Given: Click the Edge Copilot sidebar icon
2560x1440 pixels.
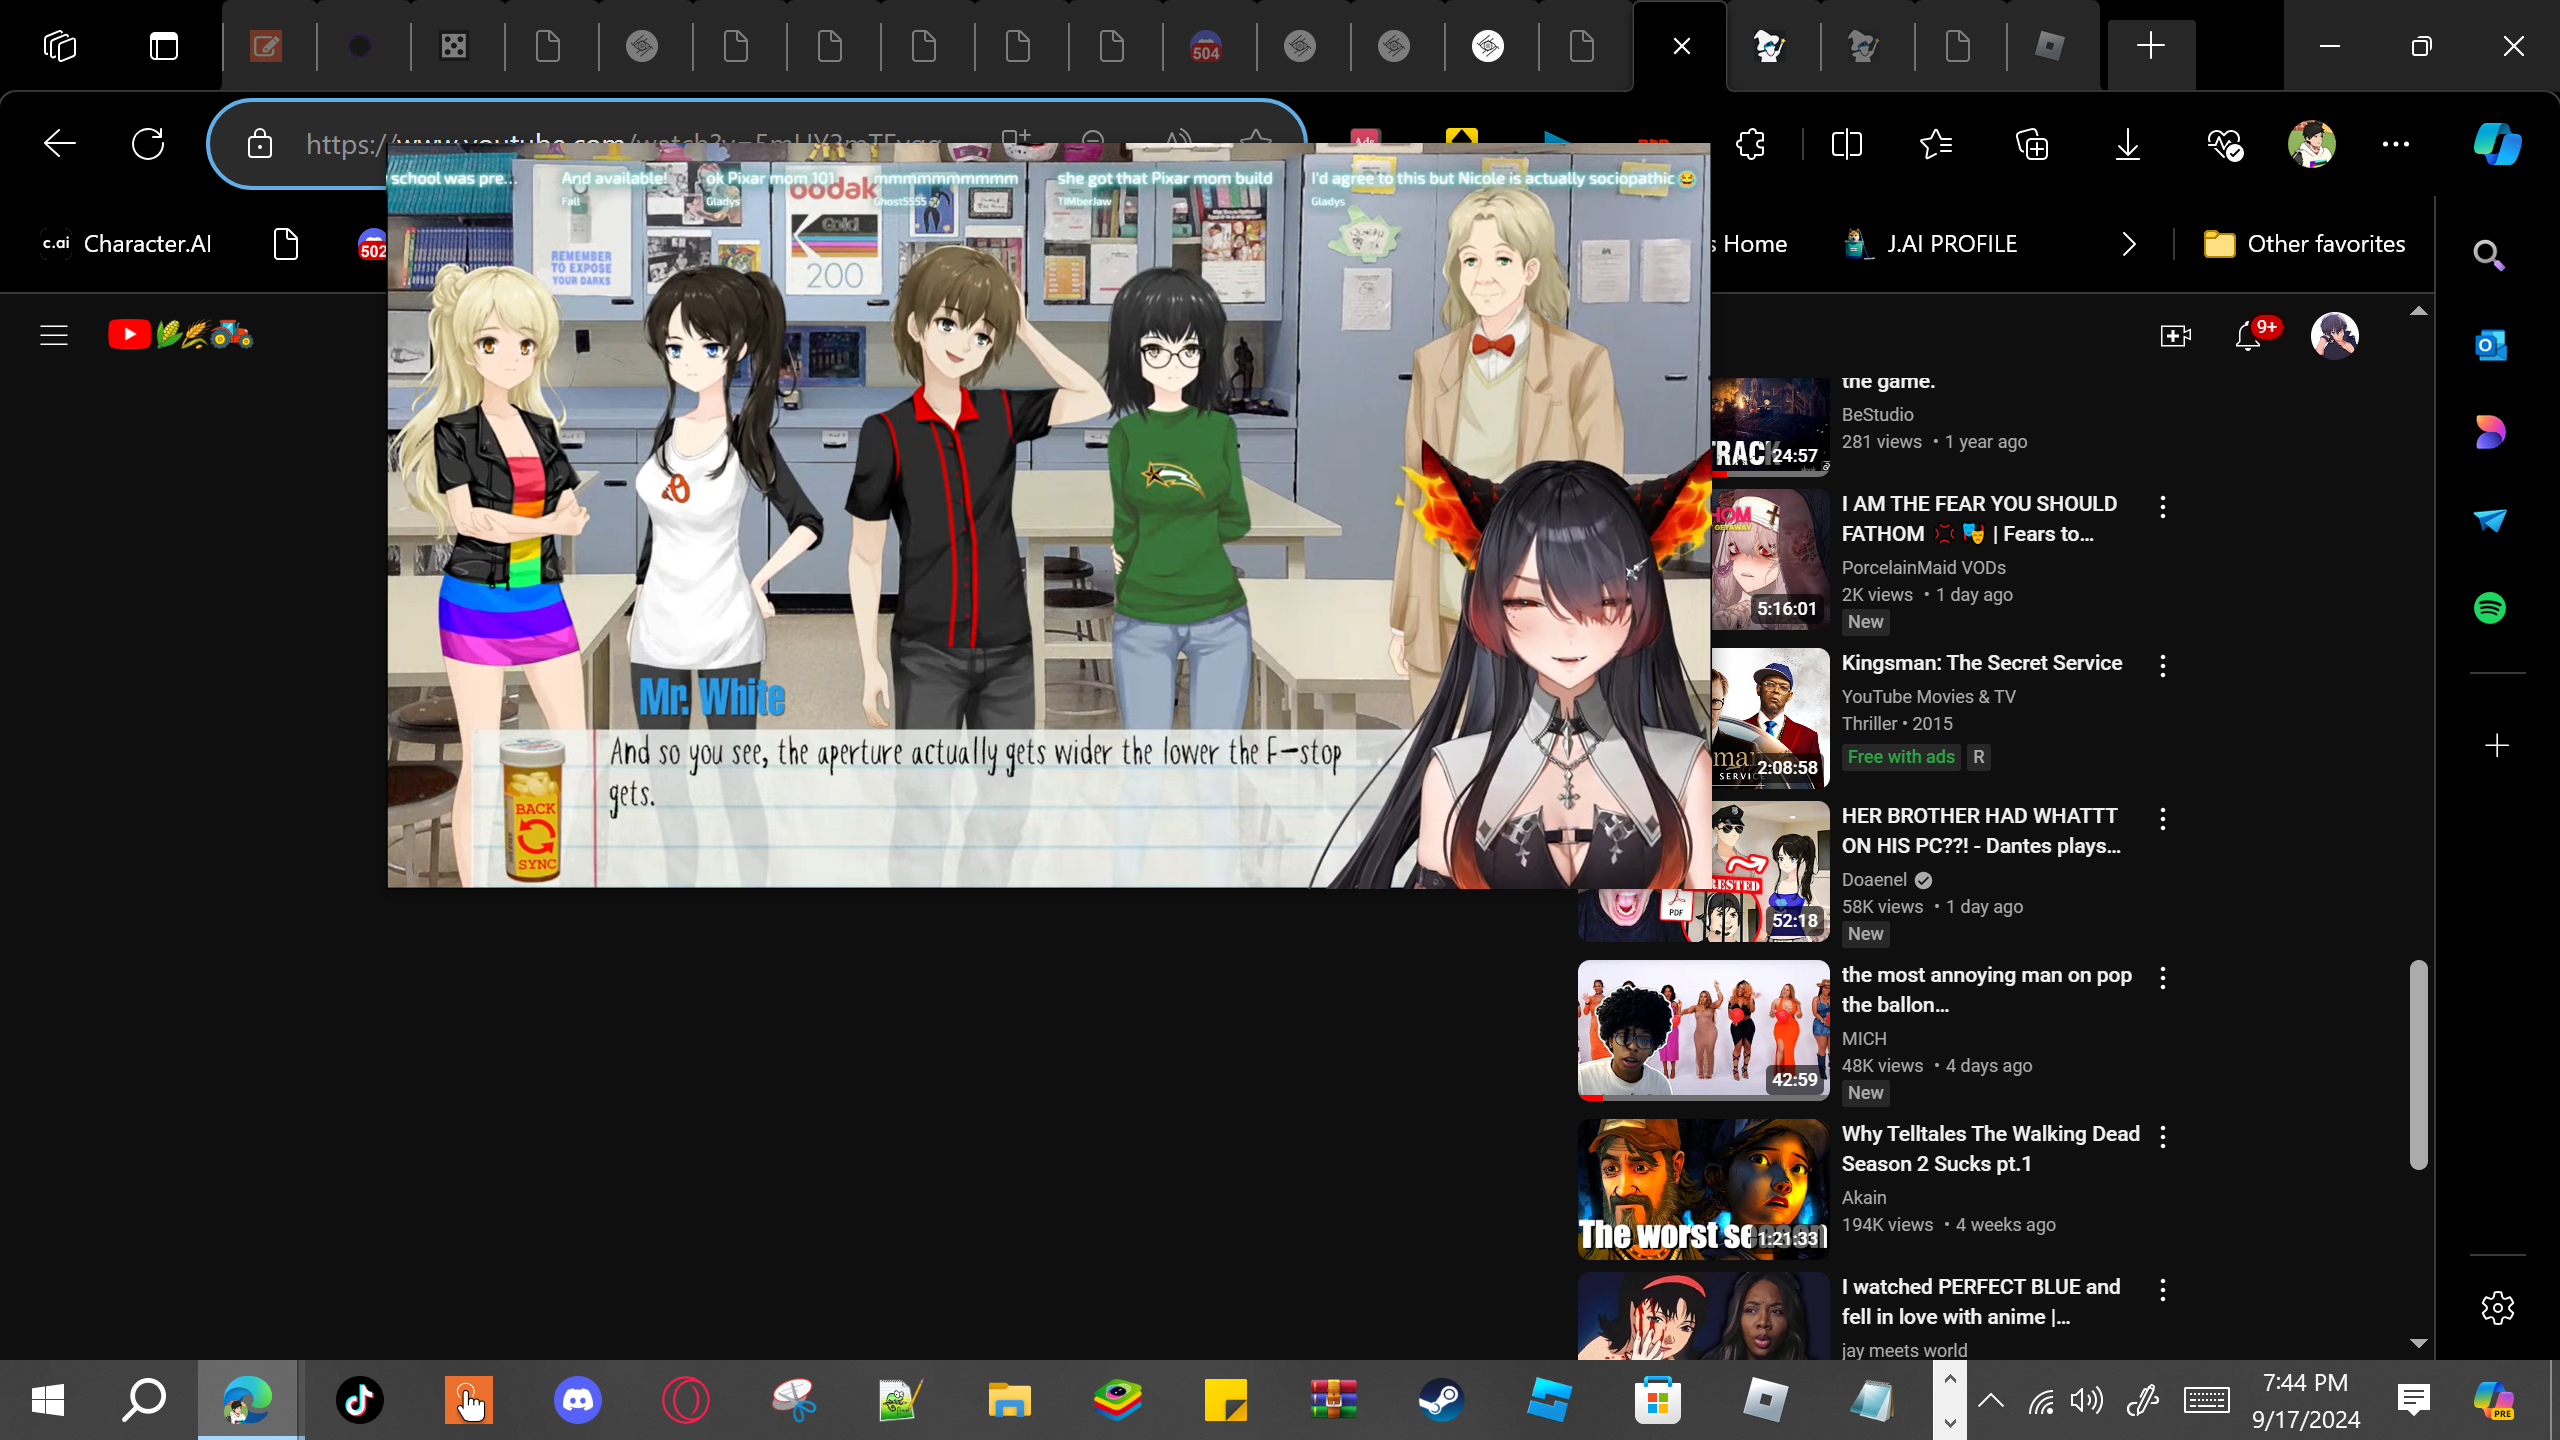Looking at the screenshot, I should [x=2497, y=144].
